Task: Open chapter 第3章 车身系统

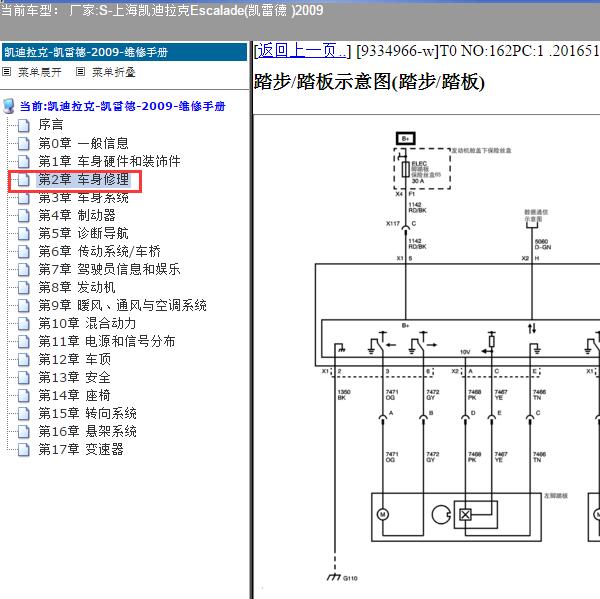Action: tap(83, 198)
